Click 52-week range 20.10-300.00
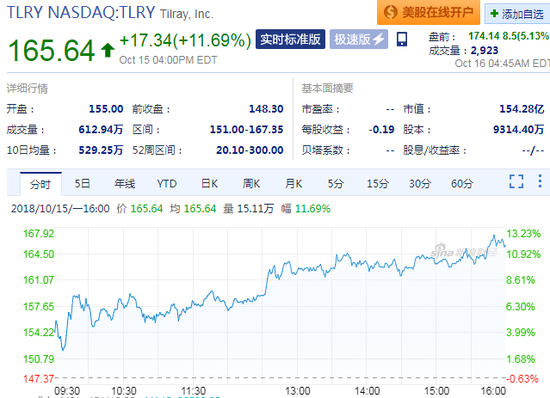Screen dimensions: 550x398 tap(249, 150)
